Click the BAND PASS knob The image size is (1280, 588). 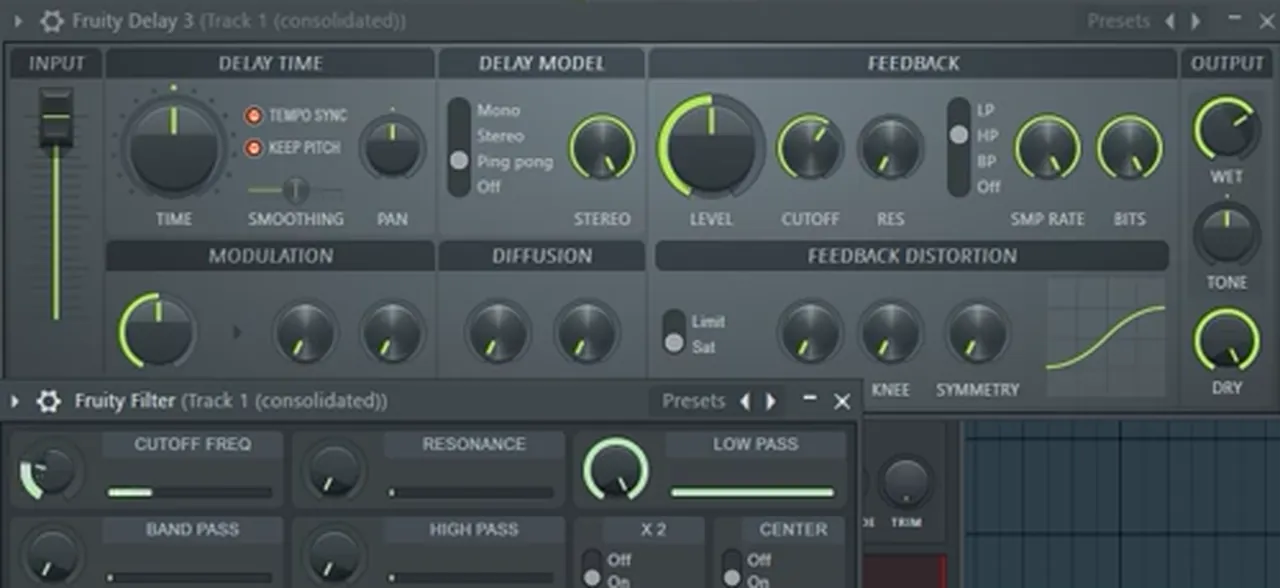52,555
